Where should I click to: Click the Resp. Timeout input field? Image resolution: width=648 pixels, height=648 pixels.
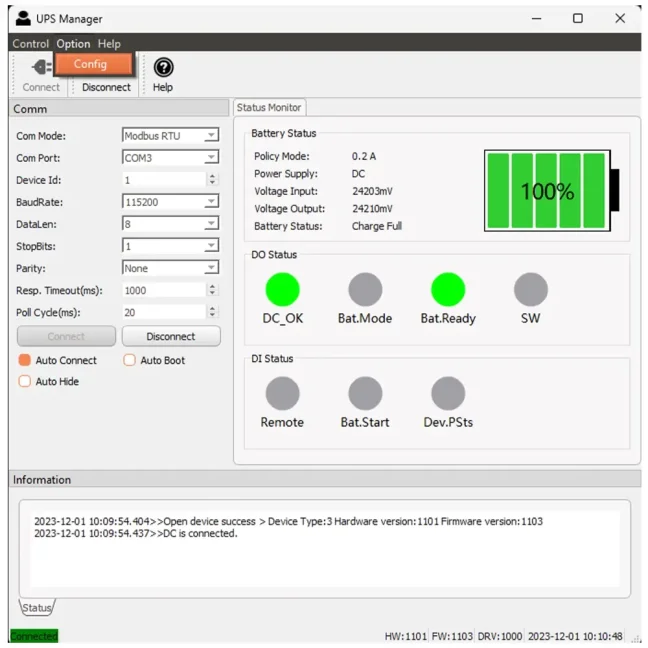click(164, 290)
